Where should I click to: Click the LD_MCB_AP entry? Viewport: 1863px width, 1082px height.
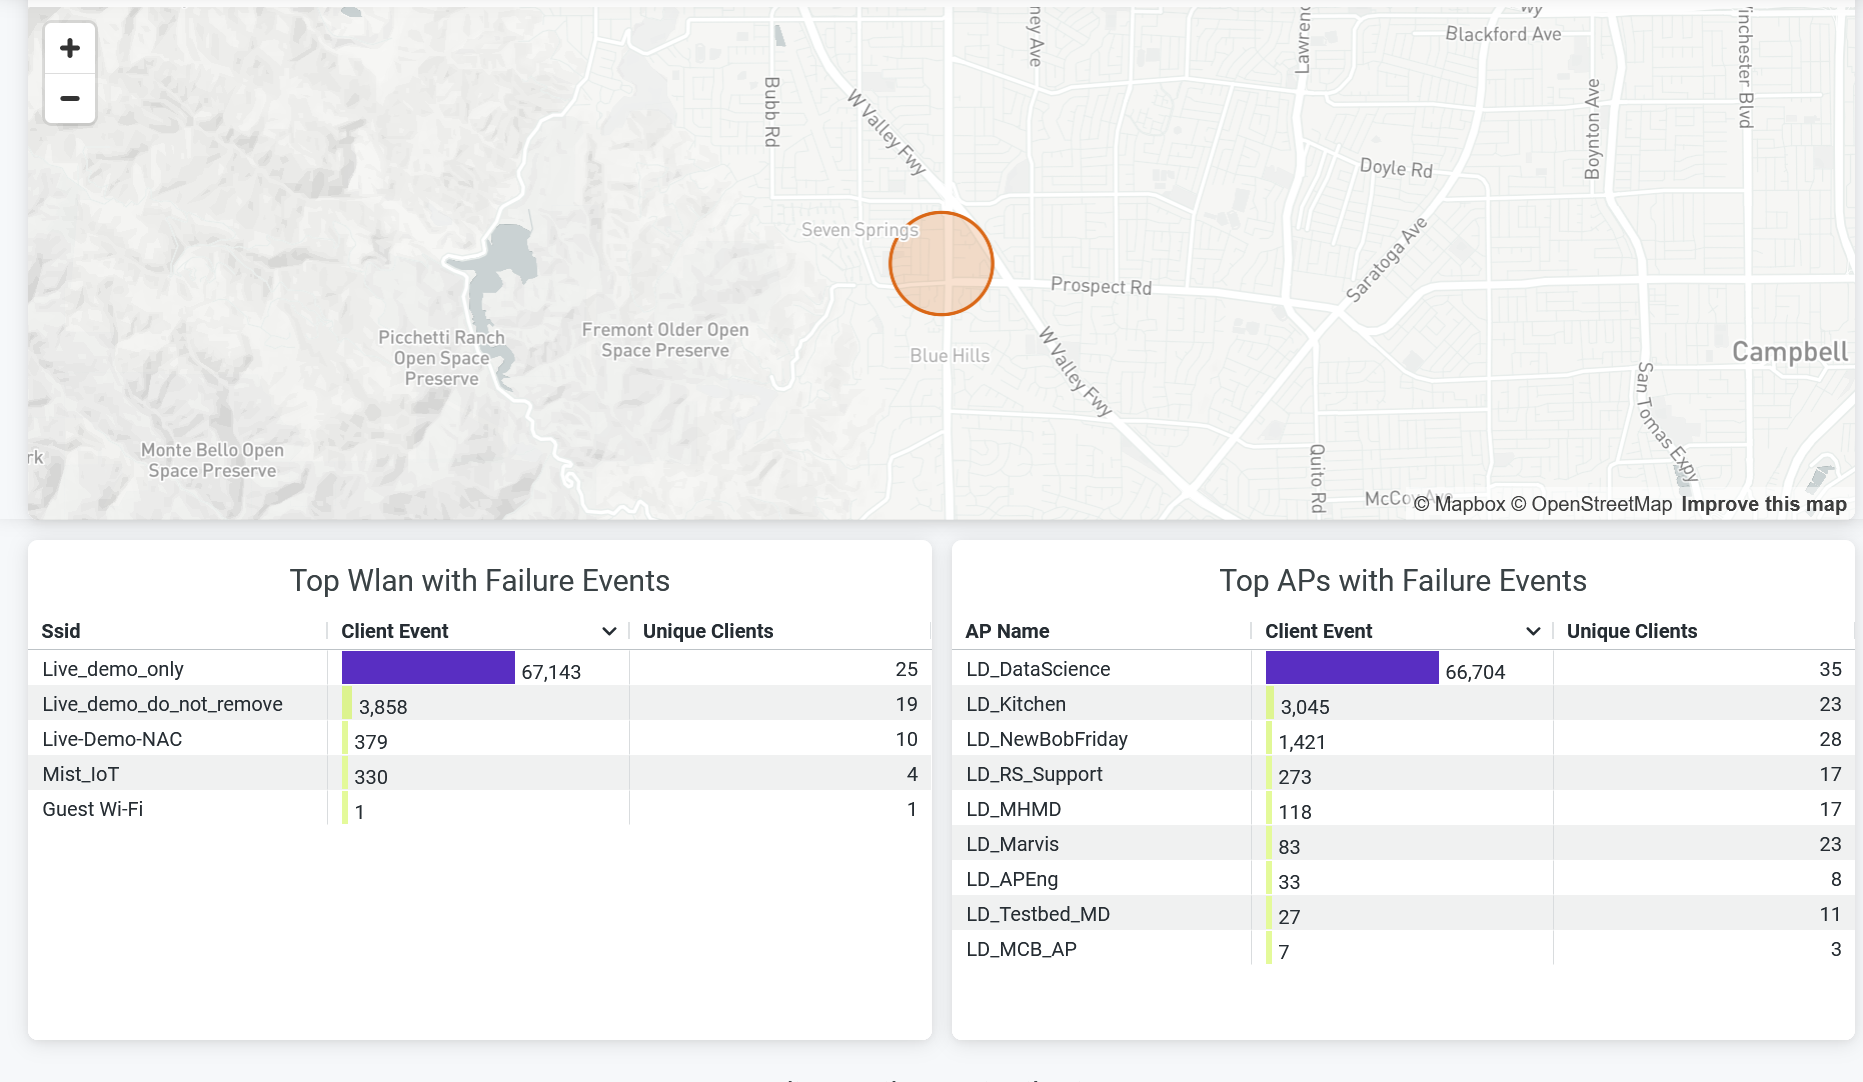[1021, 949]
